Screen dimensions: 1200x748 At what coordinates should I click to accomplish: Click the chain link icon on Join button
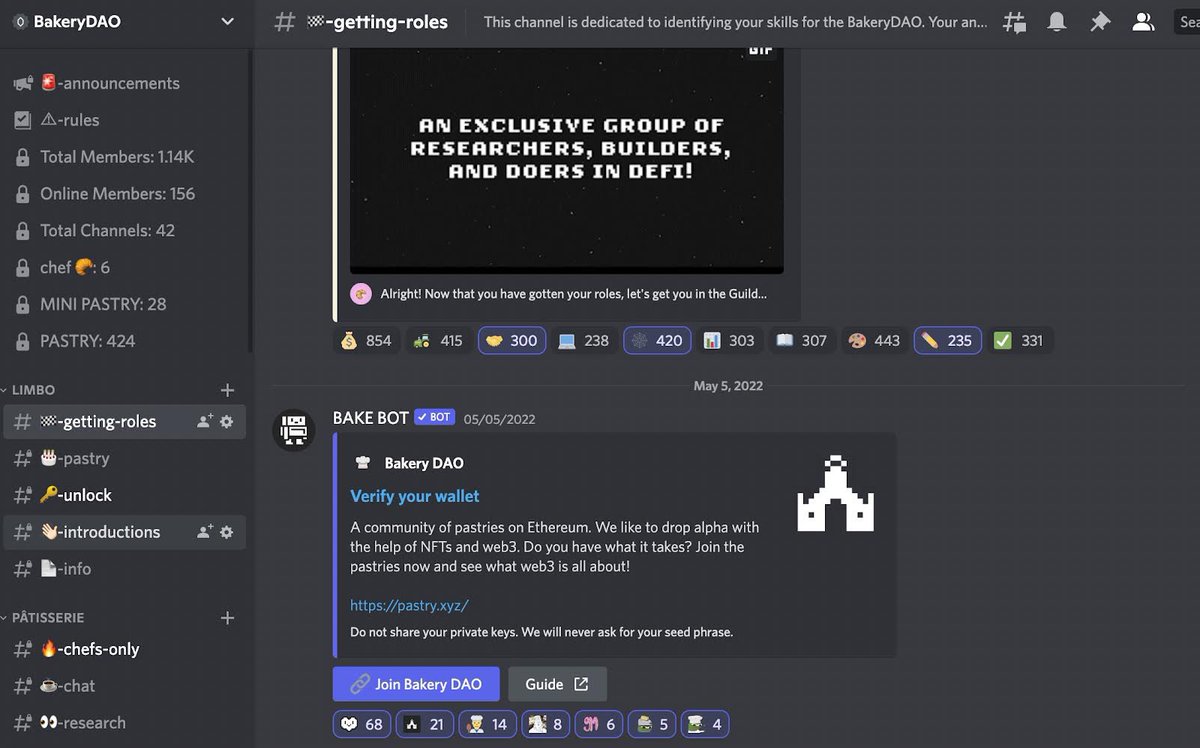tap(359, 684)
